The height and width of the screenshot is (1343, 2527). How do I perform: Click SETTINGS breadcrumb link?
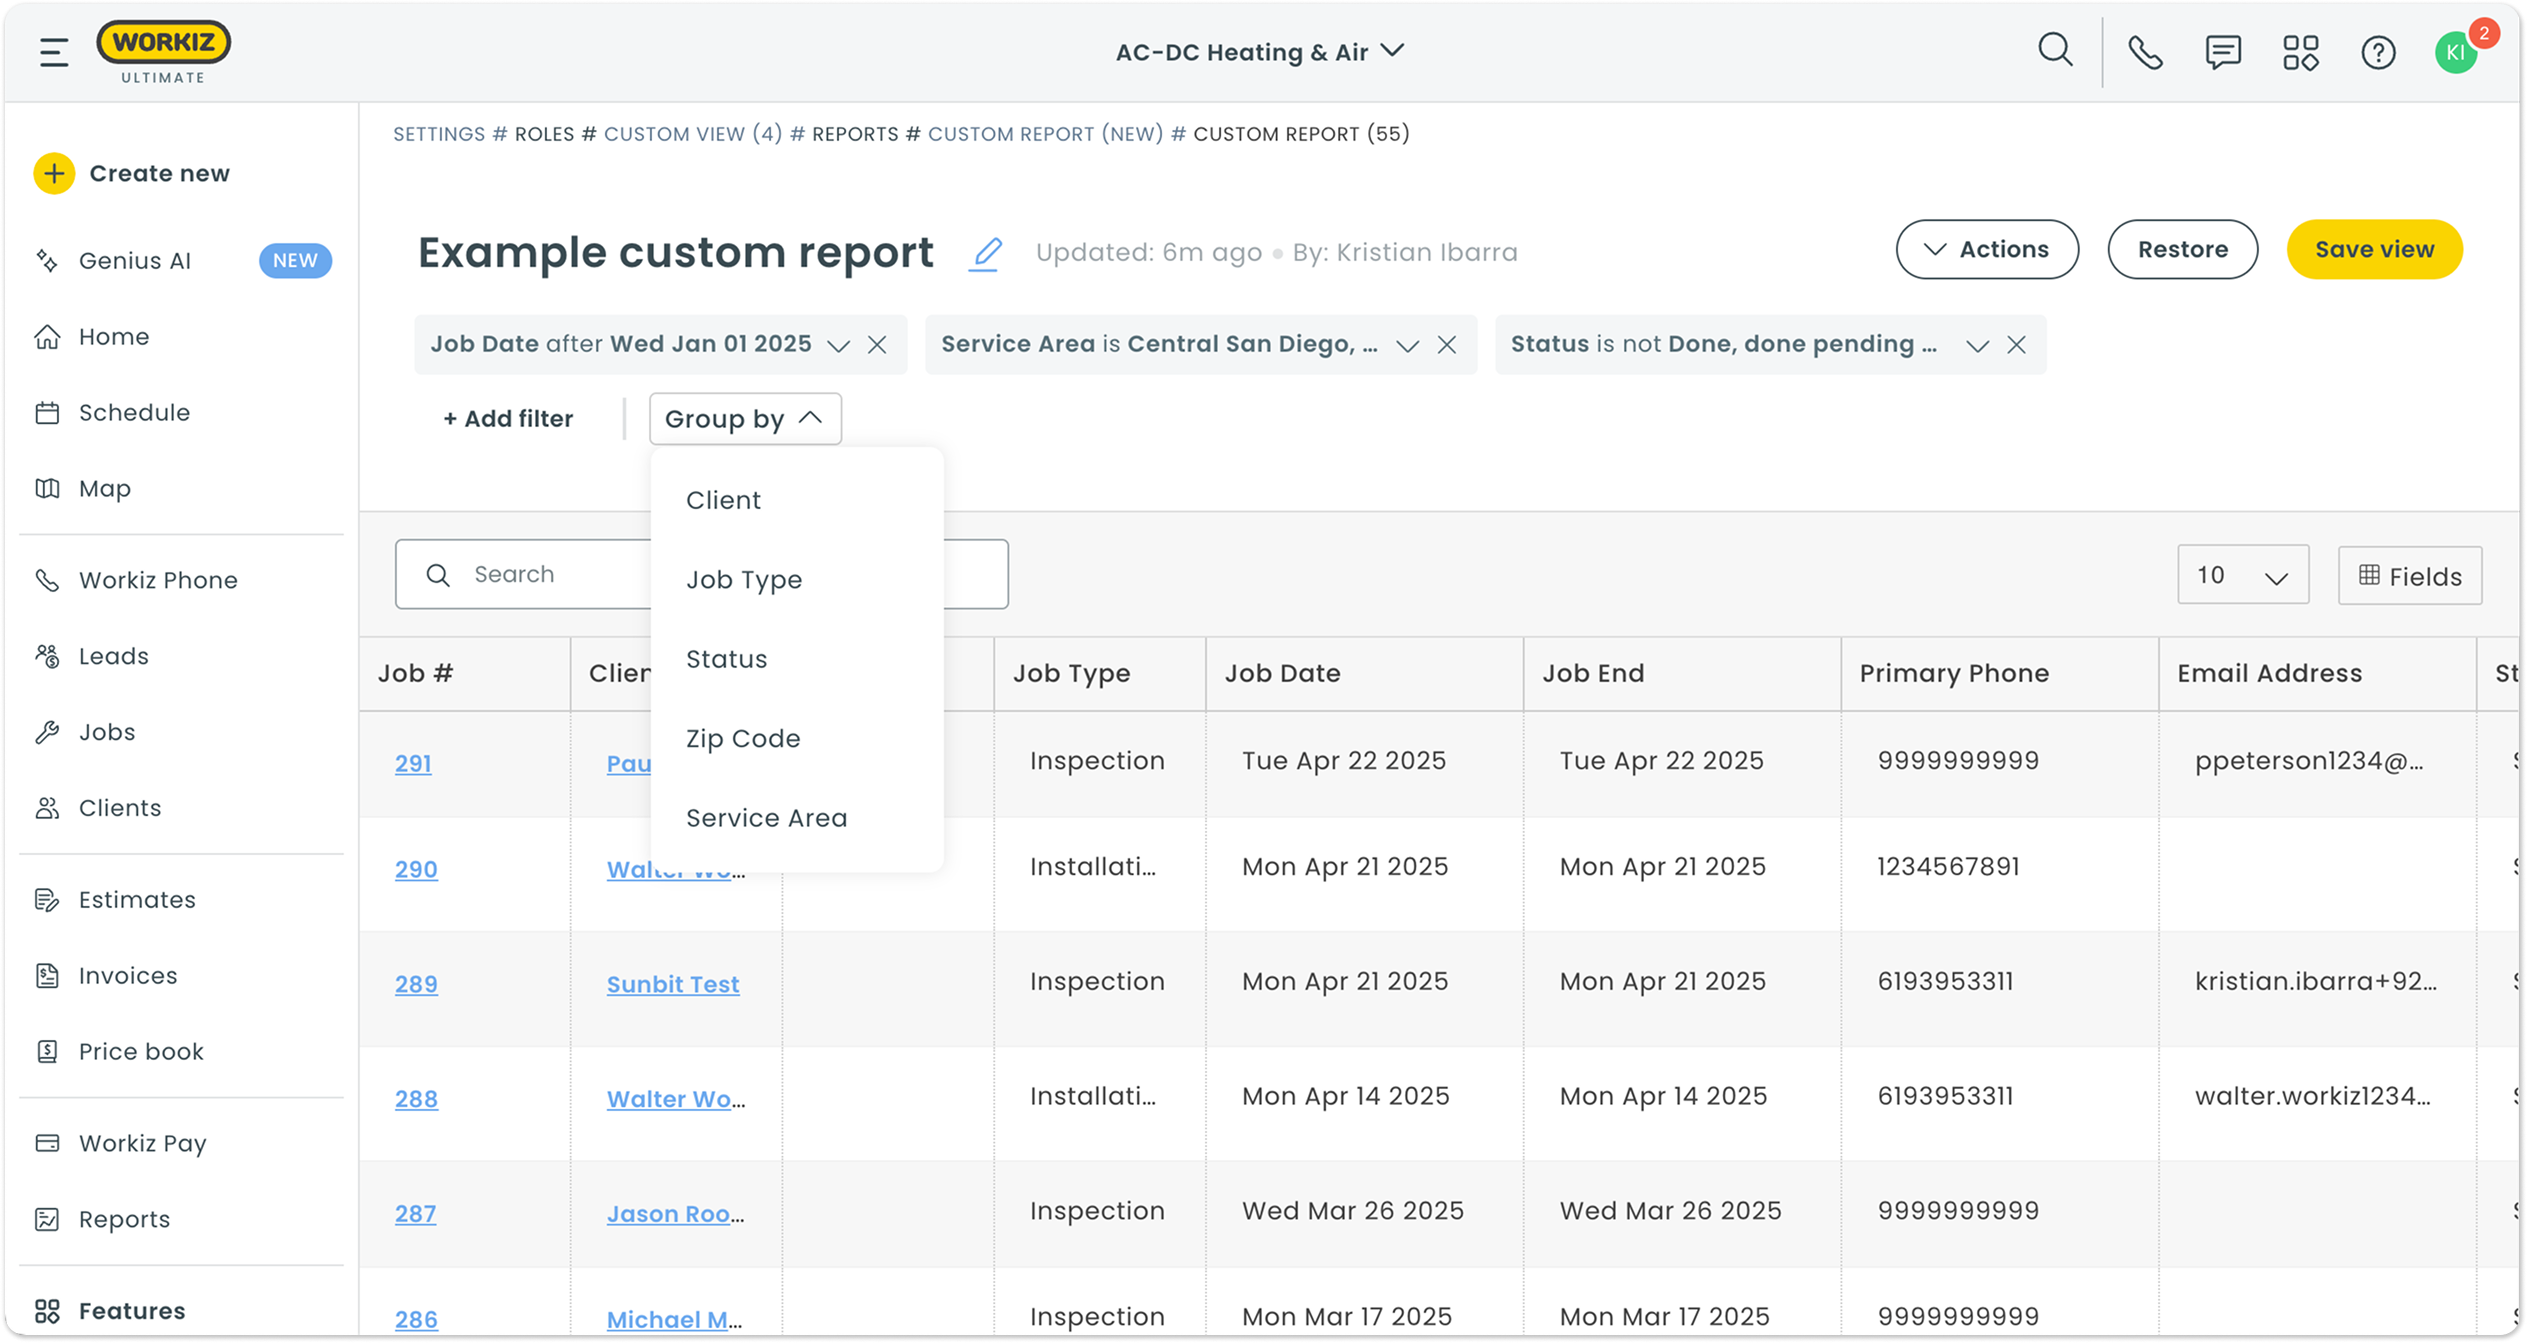tap(439, 134)
